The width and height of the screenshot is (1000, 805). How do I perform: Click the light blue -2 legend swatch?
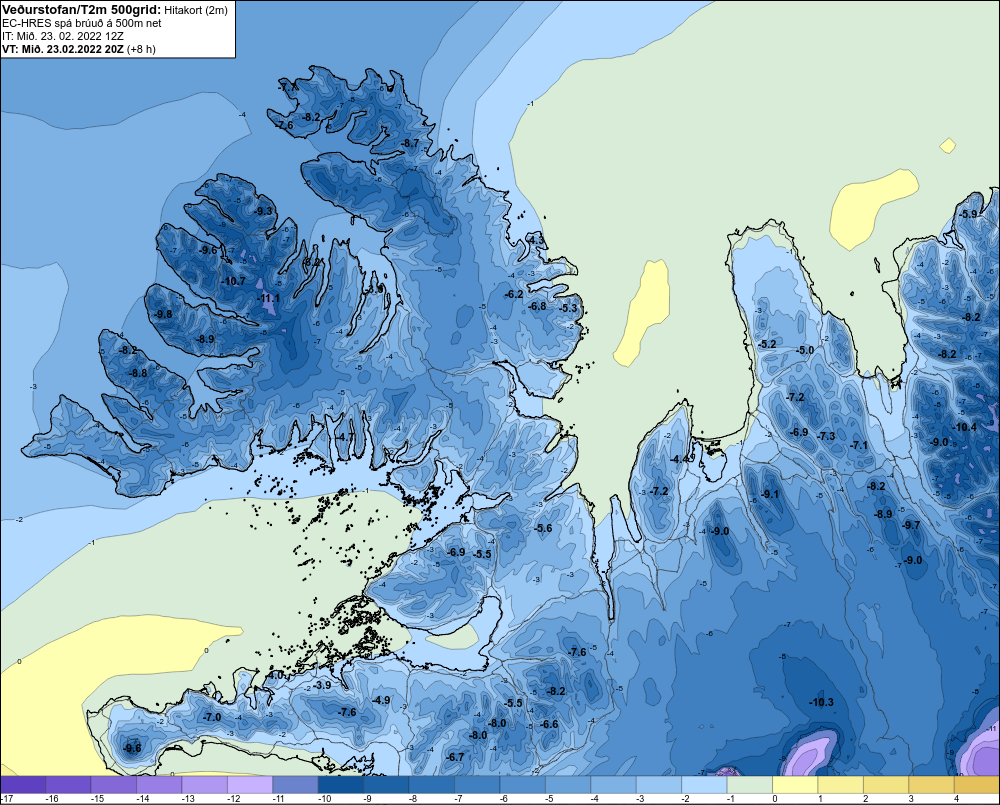[x=704, y=785]
